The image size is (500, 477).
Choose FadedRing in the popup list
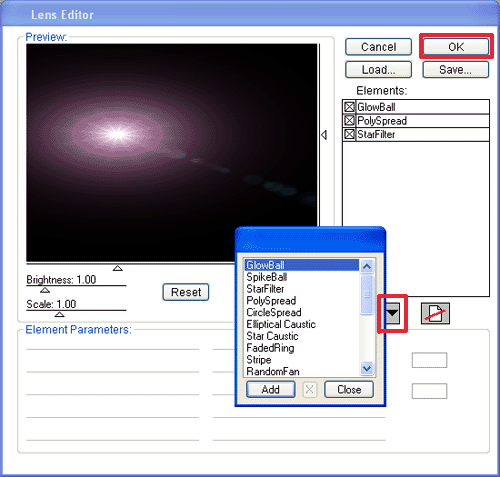pos(302,348)
